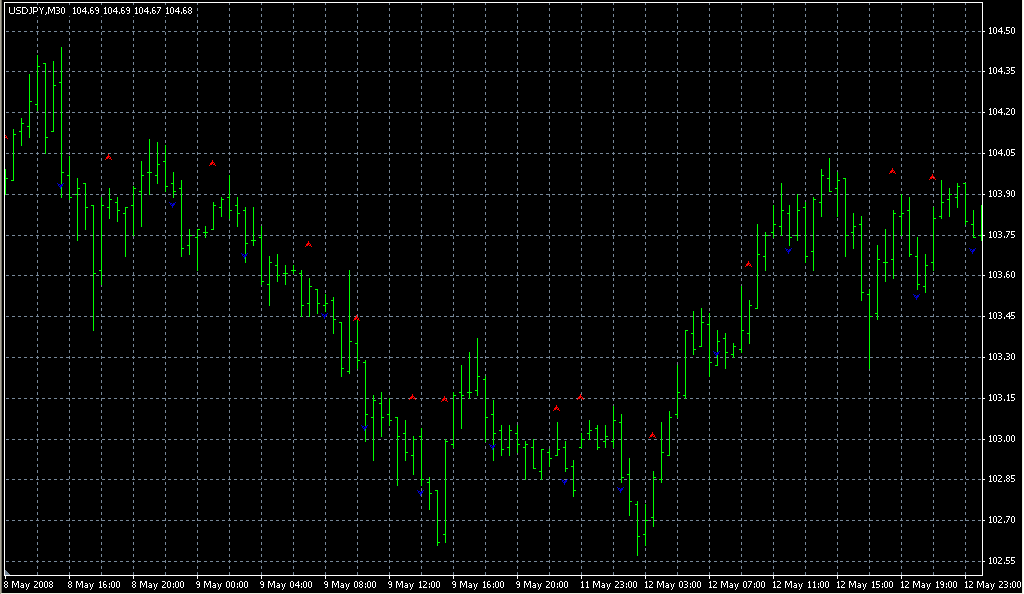The image size is (1024, 594).
Task: Click the 9 May 16:00 time label
Action: pos(478,585)
